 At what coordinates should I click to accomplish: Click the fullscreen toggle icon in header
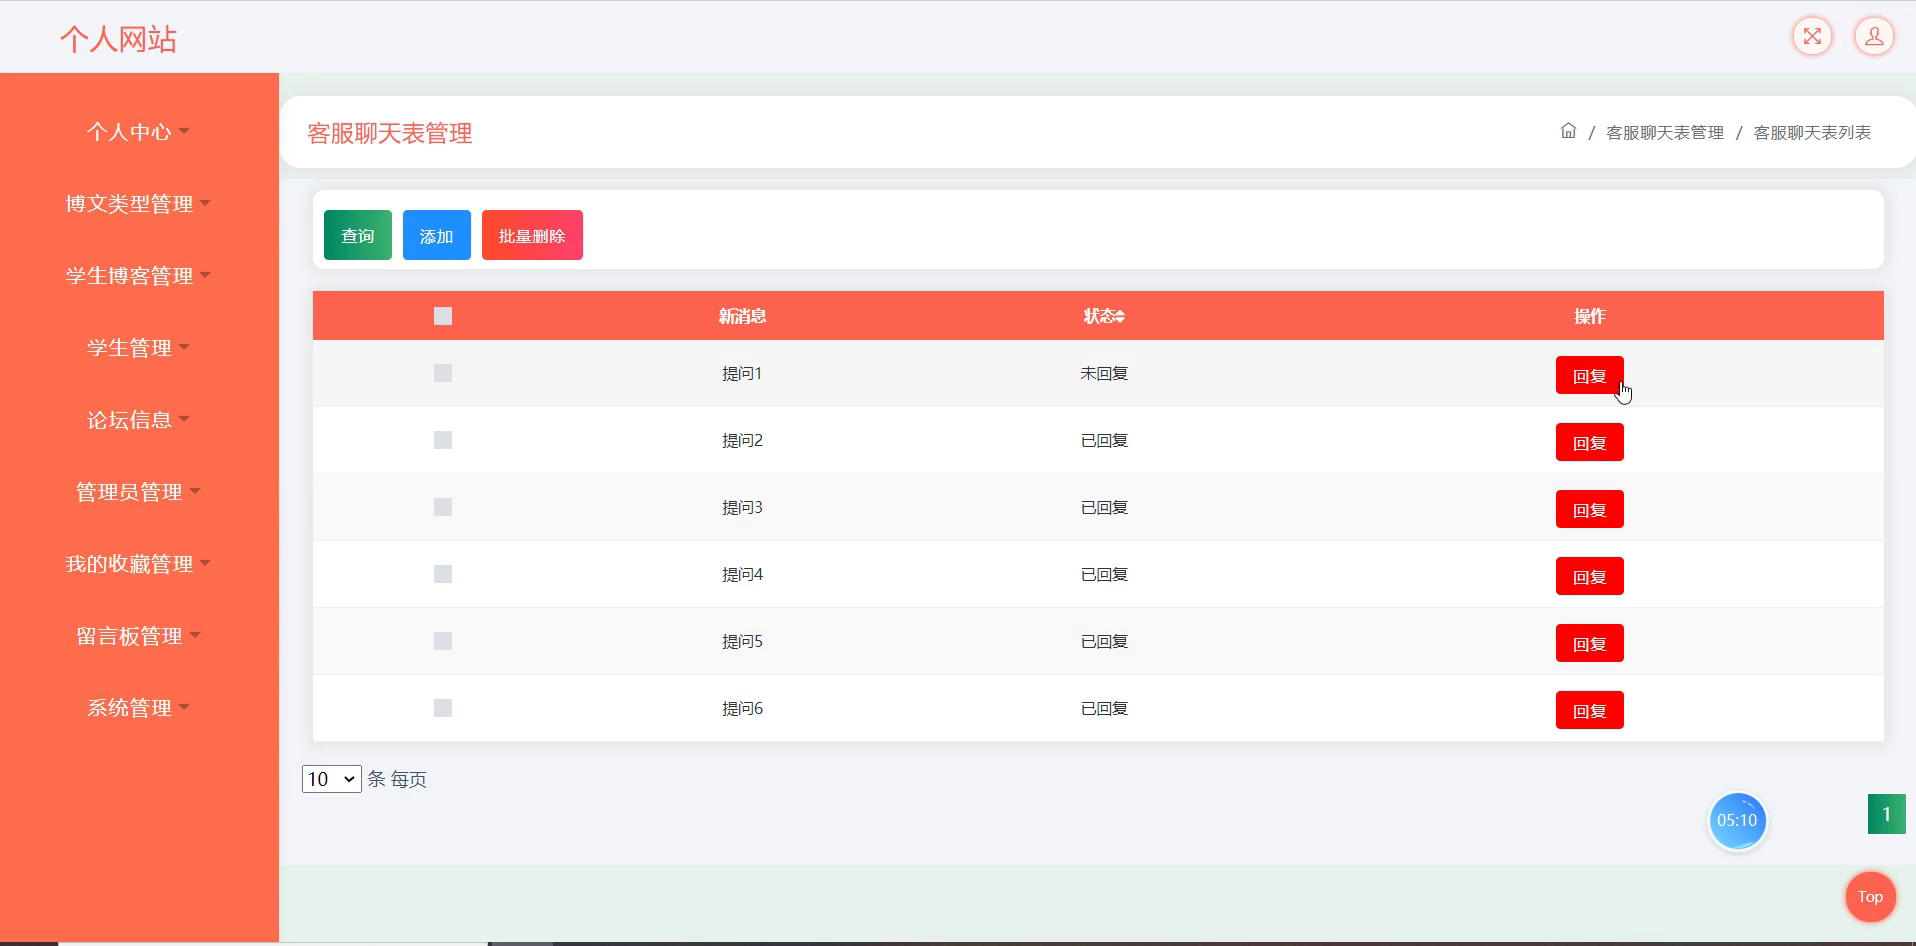pyautogui.click(x=1812, y=37)
